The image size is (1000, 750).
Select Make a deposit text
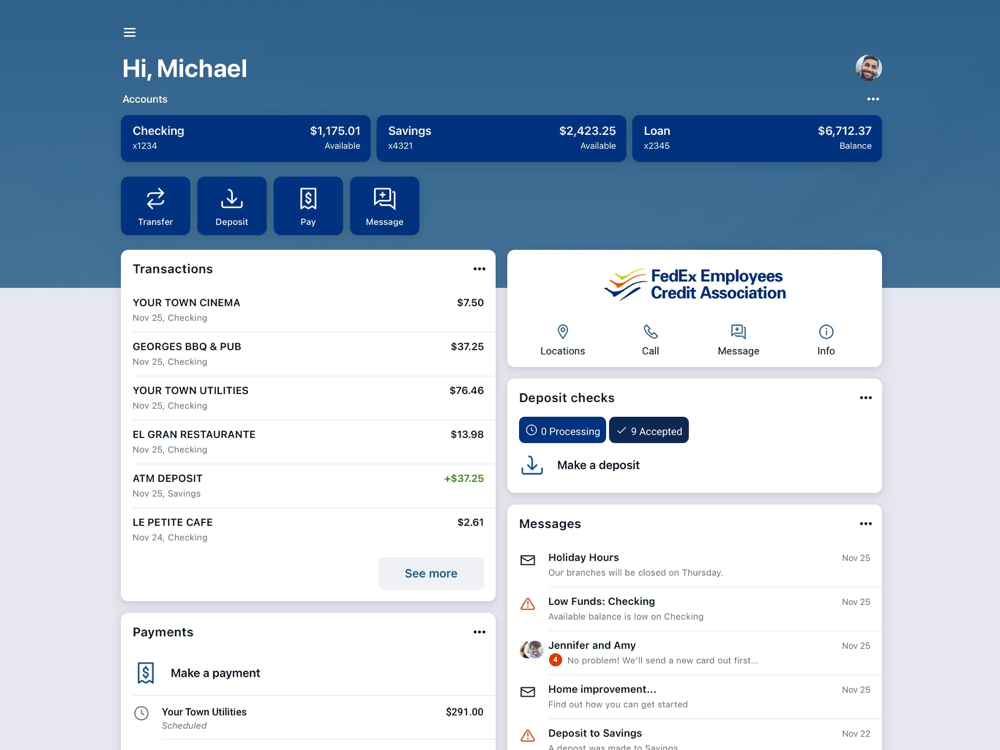click(x=598, y=465)
